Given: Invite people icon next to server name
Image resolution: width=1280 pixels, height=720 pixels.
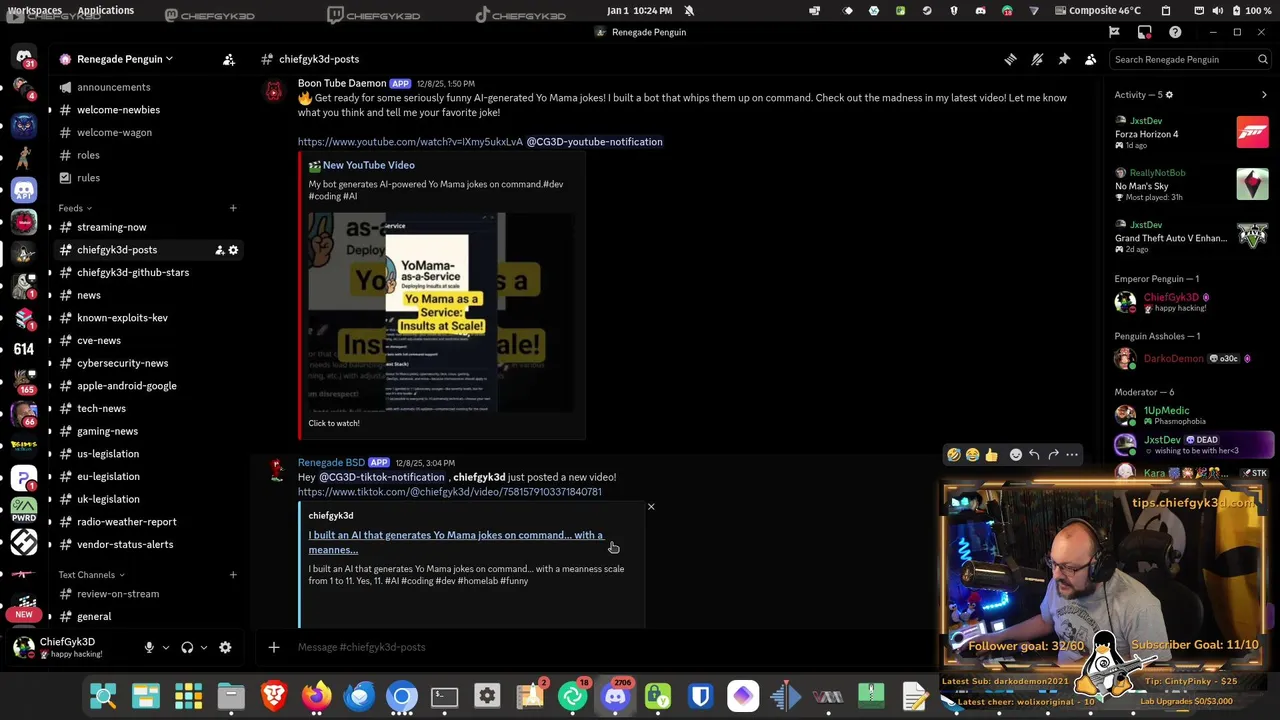Looking at the screenshot, I should [x=229, y=59].
